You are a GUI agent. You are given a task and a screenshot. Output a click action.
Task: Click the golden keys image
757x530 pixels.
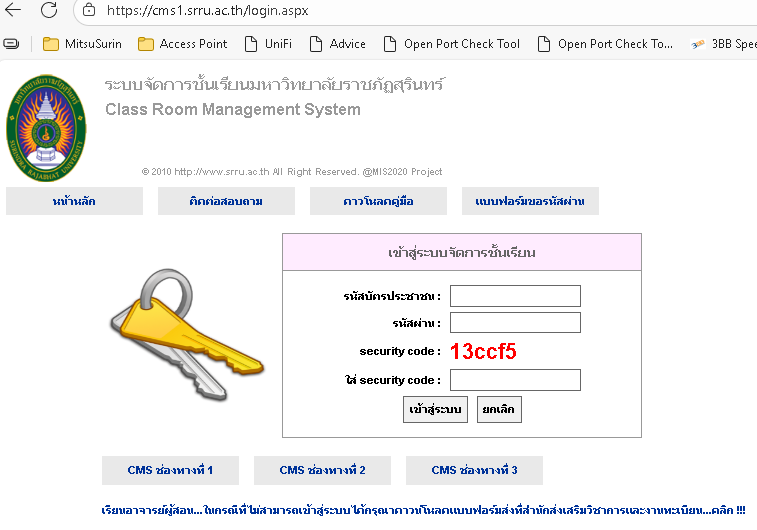181,321
